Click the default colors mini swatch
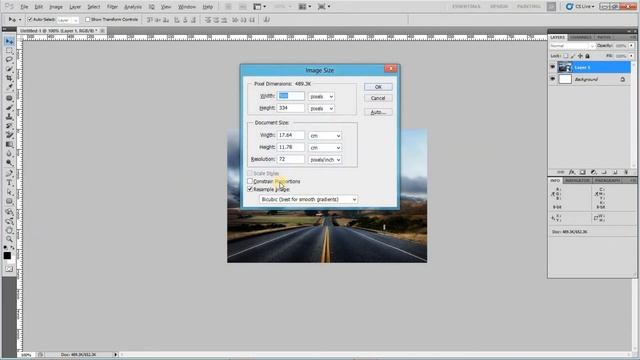Screen dimensions: 640x360 click(5, 248)
